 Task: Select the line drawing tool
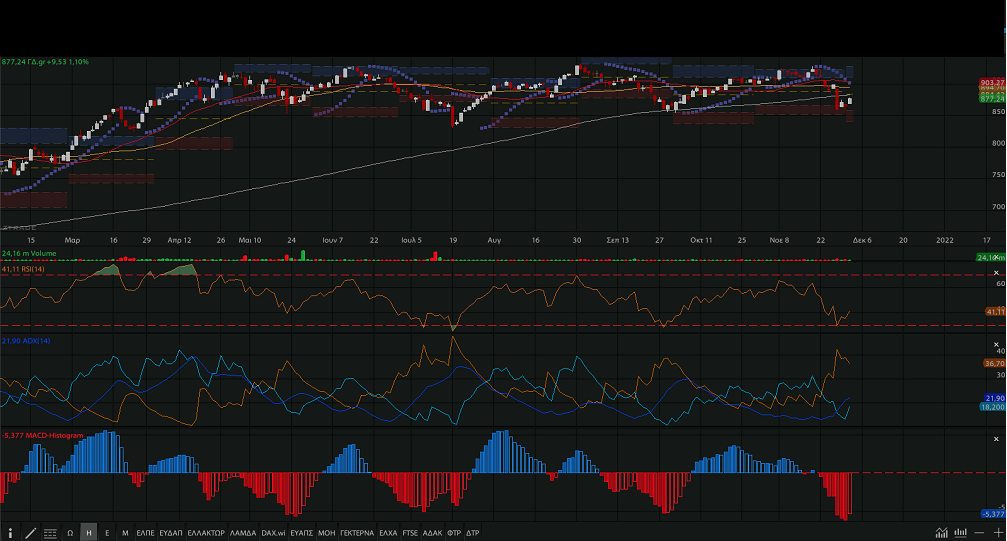(30, 533)
